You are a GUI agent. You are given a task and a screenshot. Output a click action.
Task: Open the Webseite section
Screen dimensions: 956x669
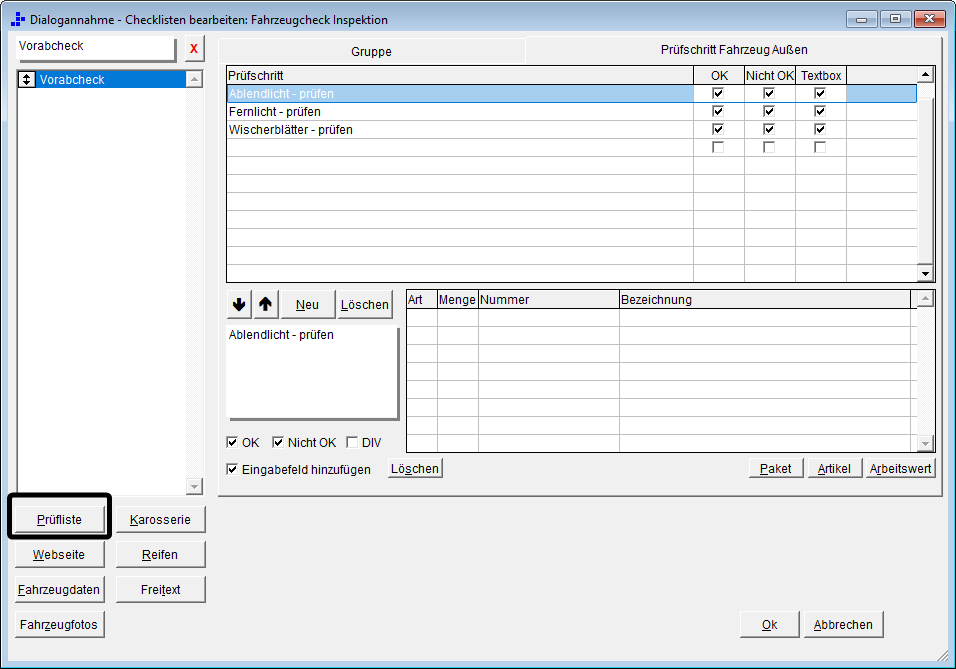click(x=59, y=554)
